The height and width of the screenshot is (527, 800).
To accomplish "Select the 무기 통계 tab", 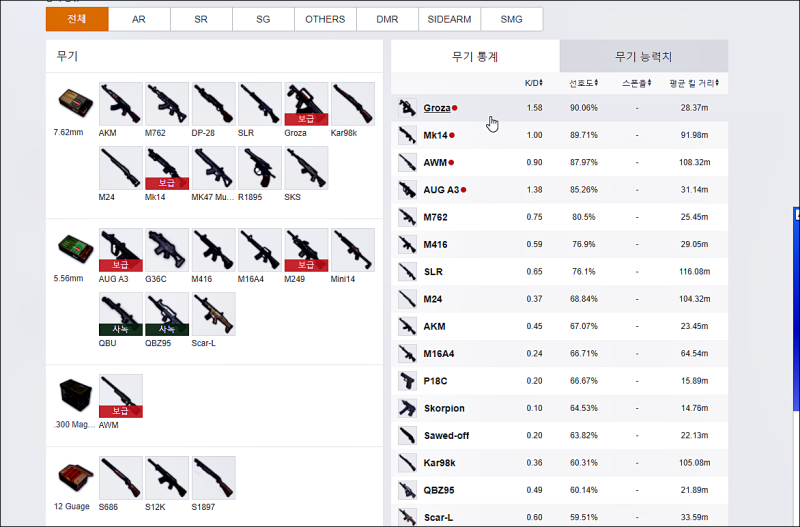I will tap(475, 56).
